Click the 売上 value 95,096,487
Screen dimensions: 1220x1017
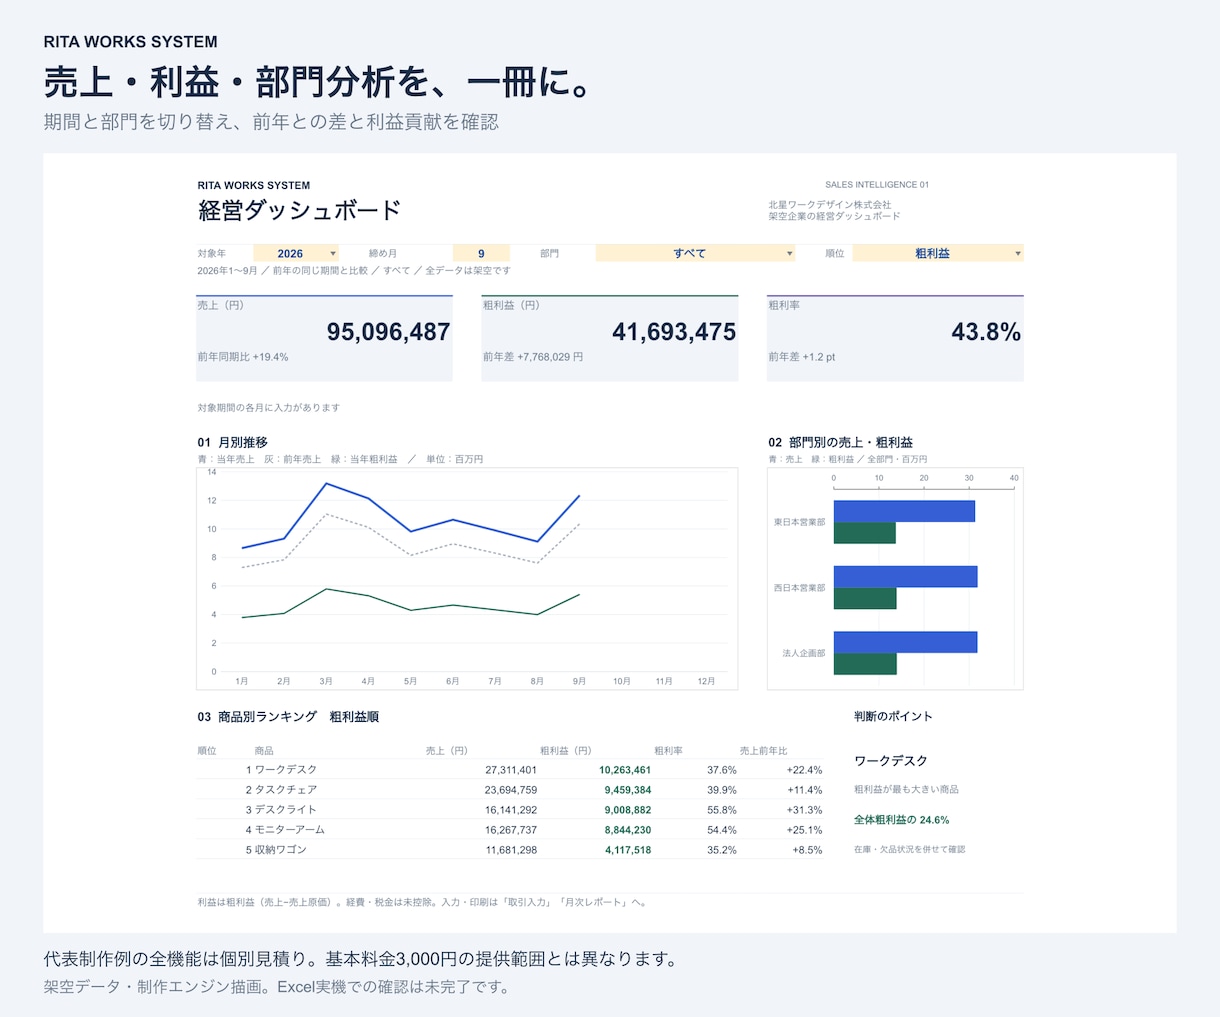[x=388, y=332]
